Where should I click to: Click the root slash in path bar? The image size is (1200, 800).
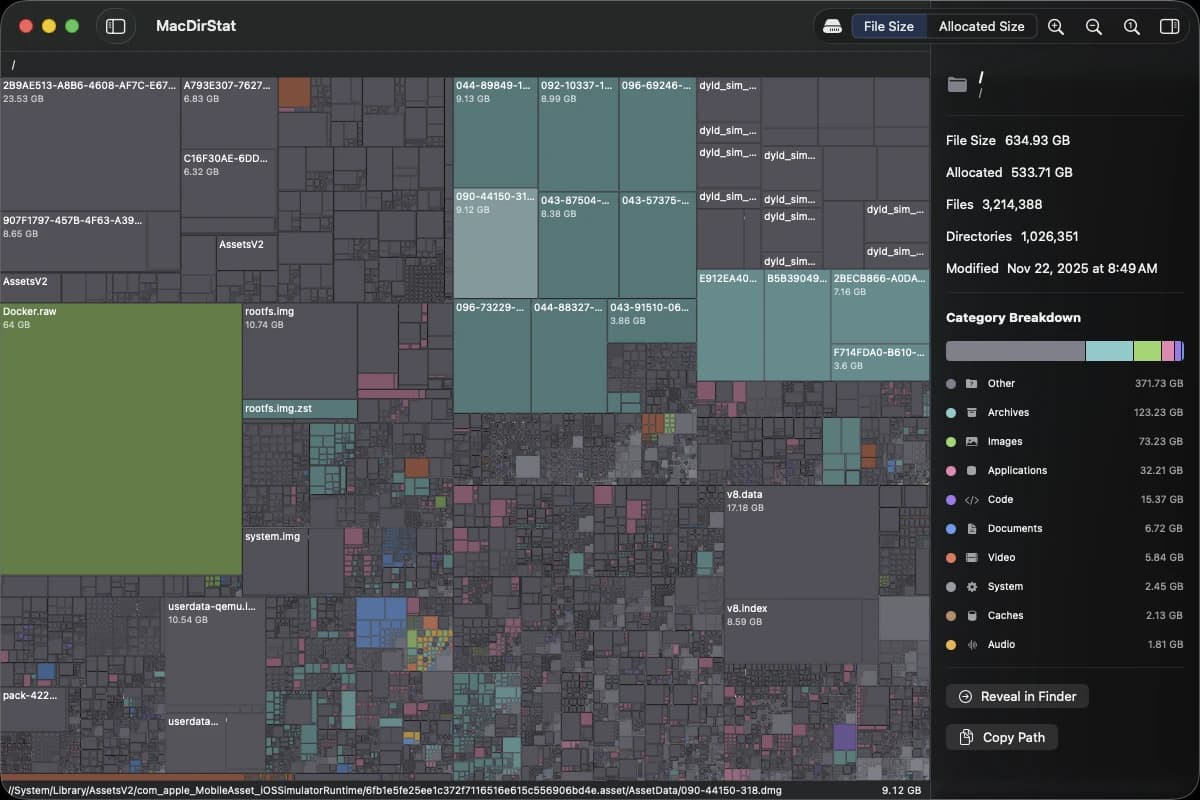(13, 65)
